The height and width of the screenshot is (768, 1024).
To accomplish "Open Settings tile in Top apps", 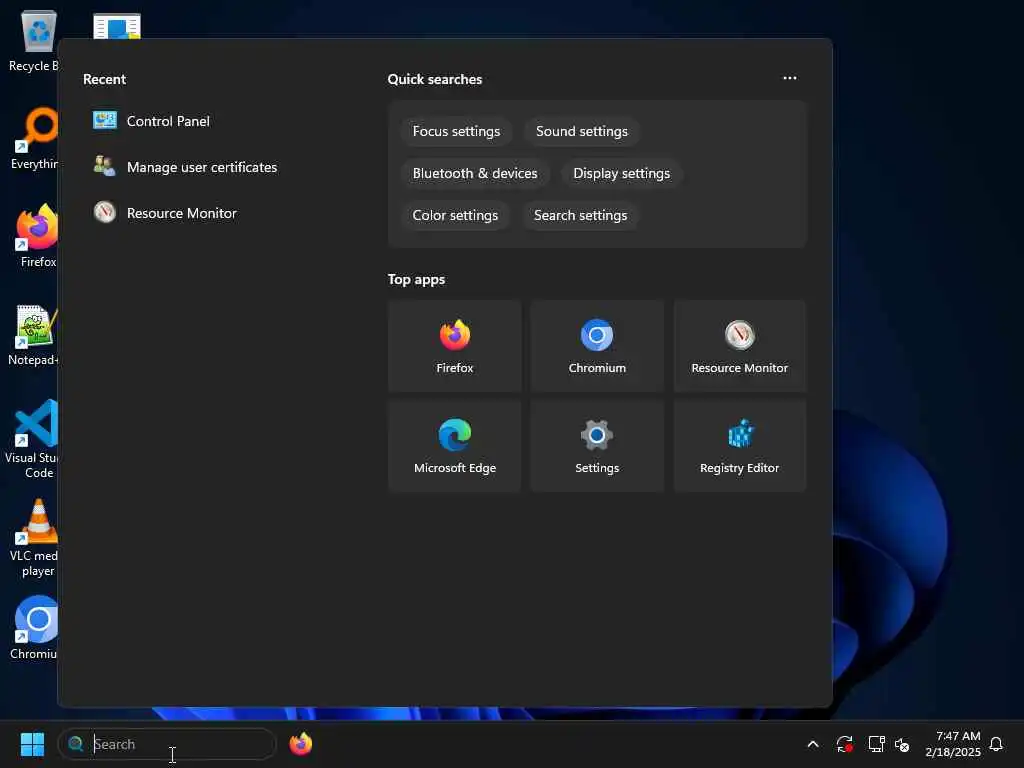I will click(x=597, y=446).
